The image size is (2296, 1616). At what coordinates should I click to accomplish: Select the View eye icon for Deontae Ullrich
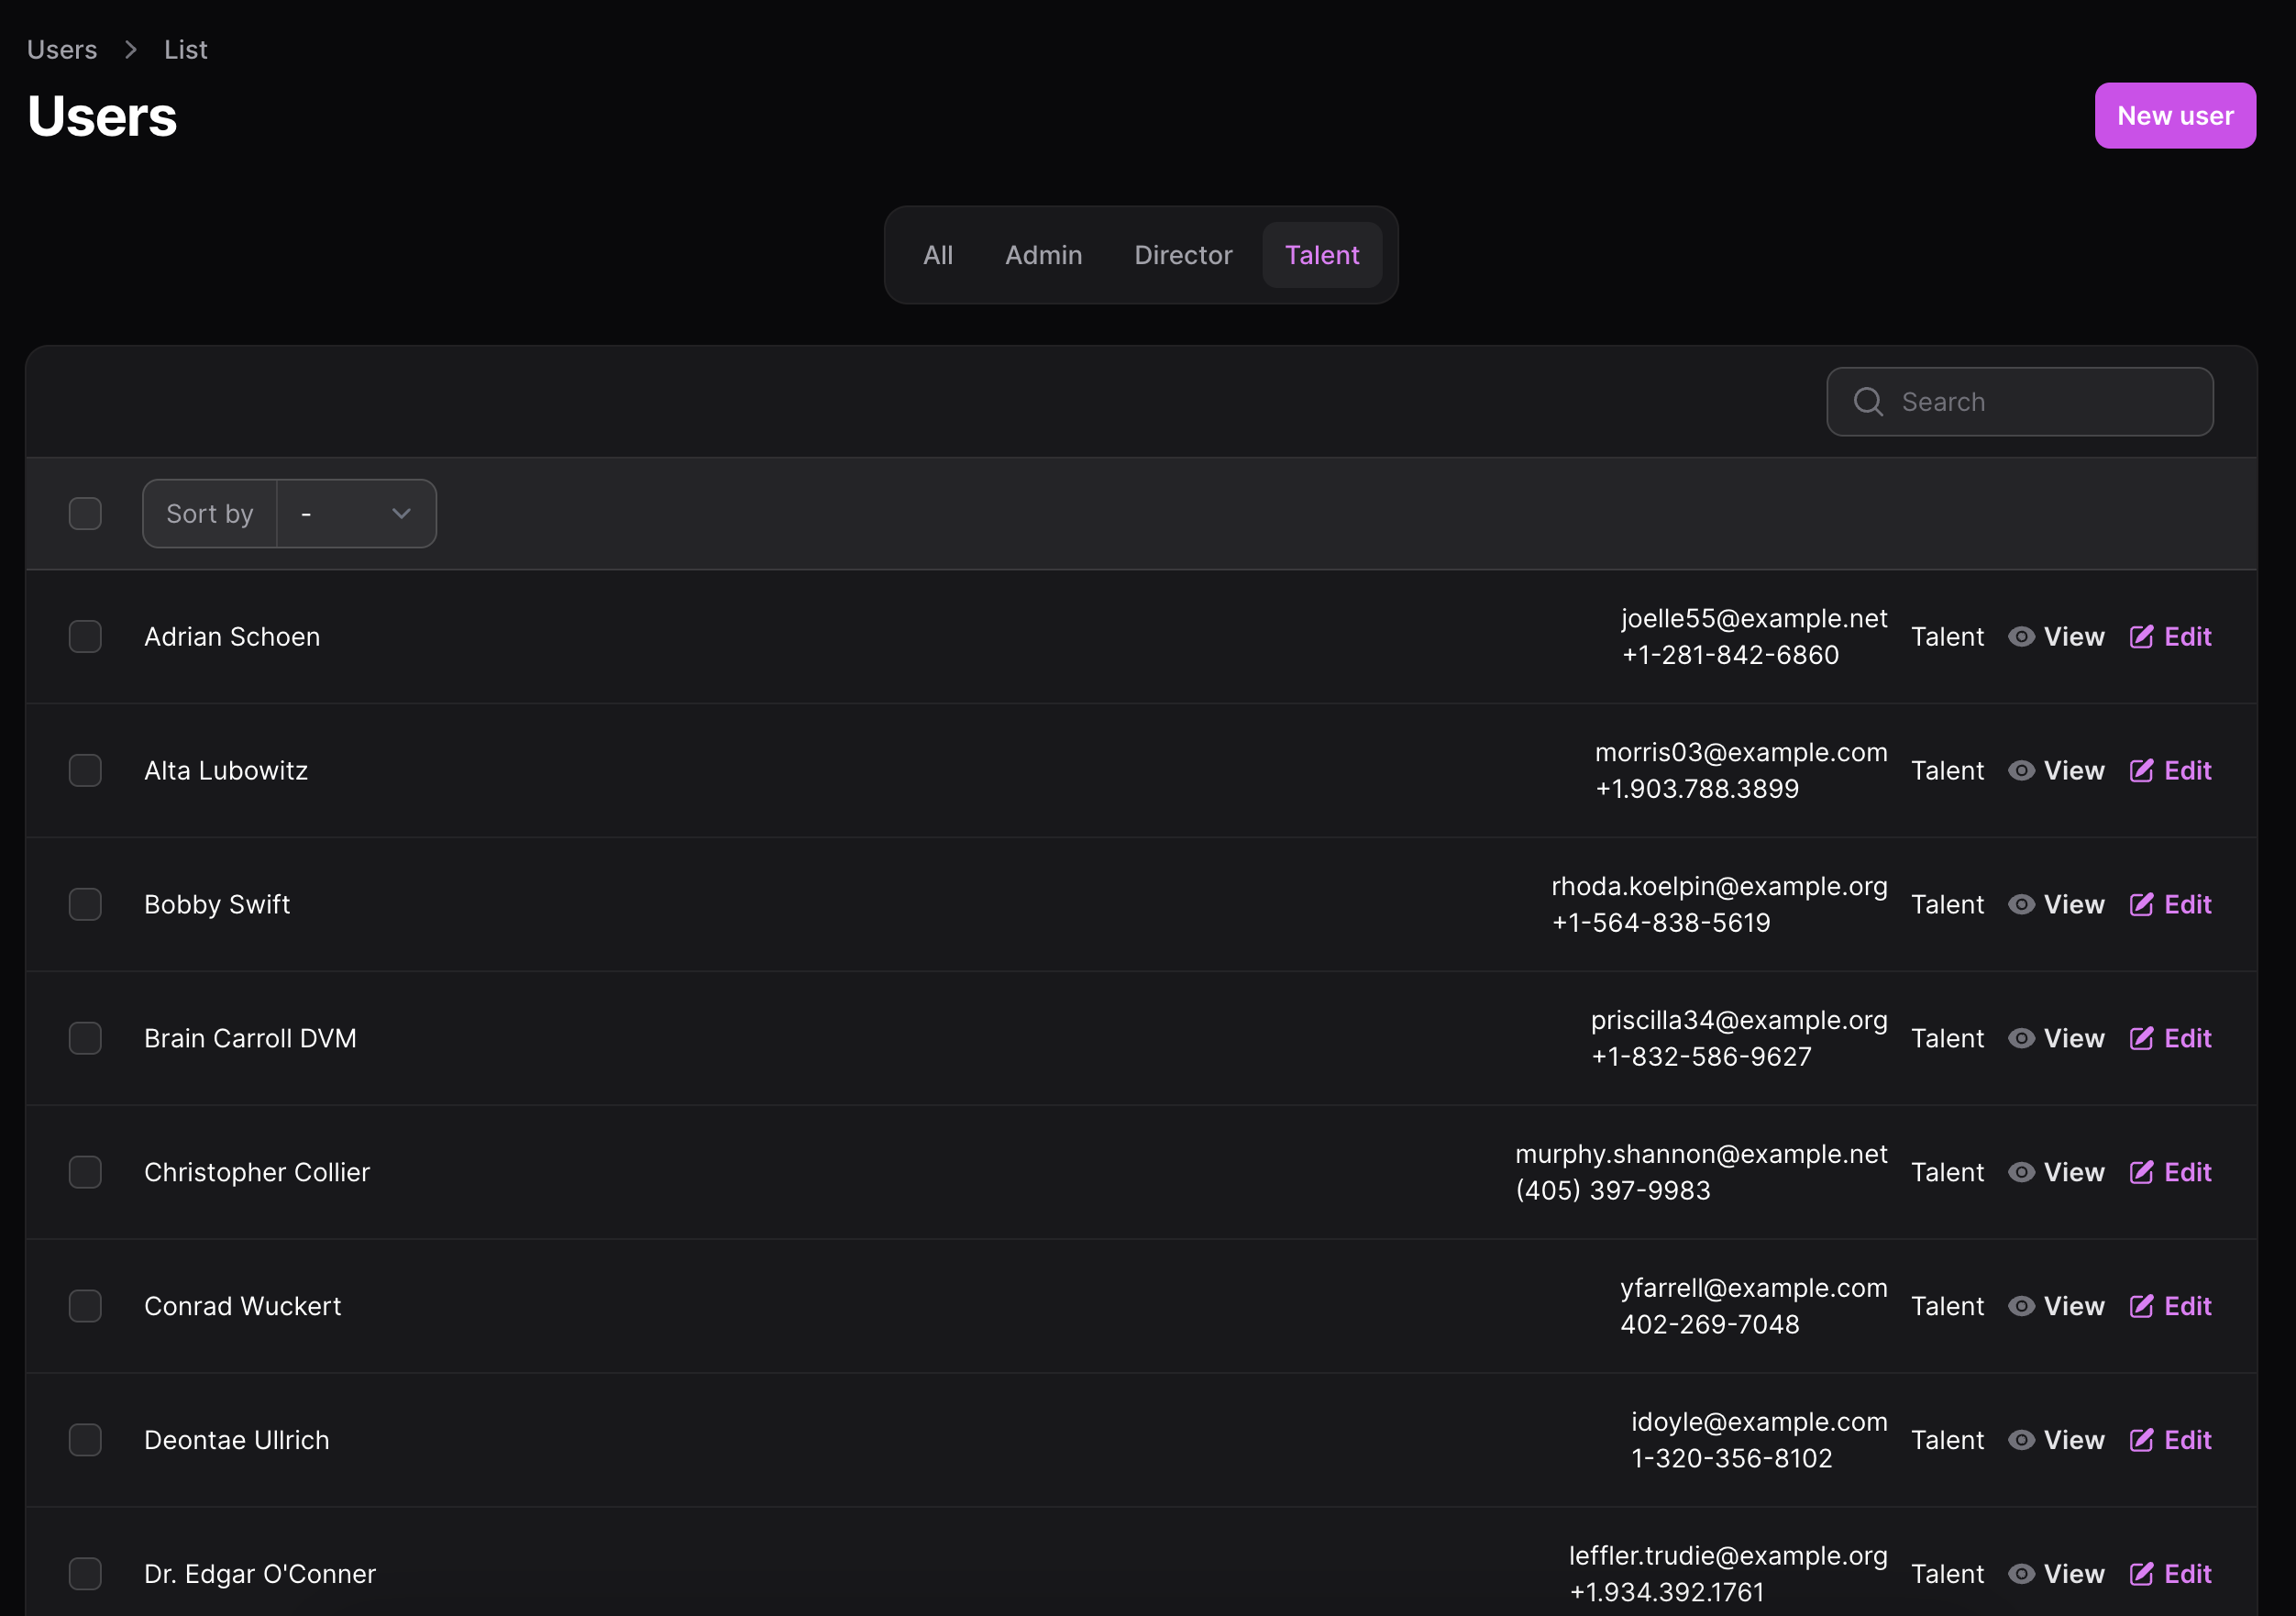pos(2022,1440)
